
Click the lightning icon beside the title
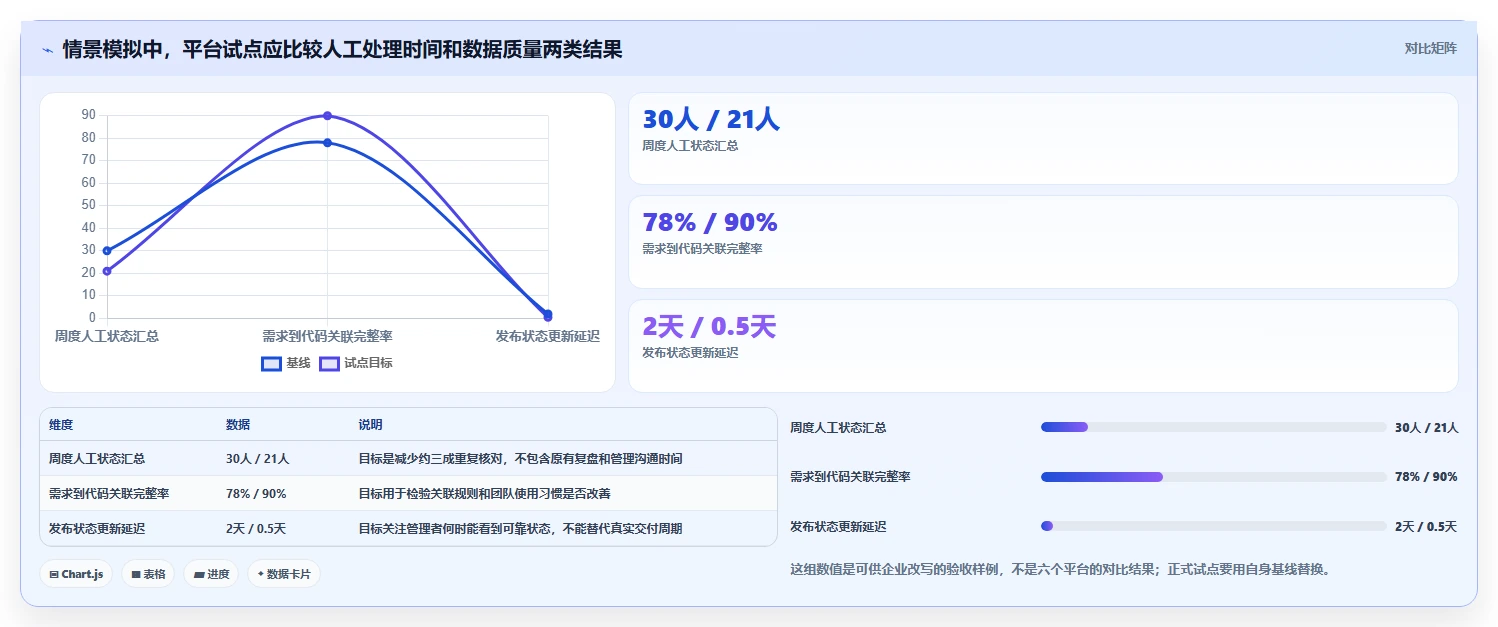[47, 49]
